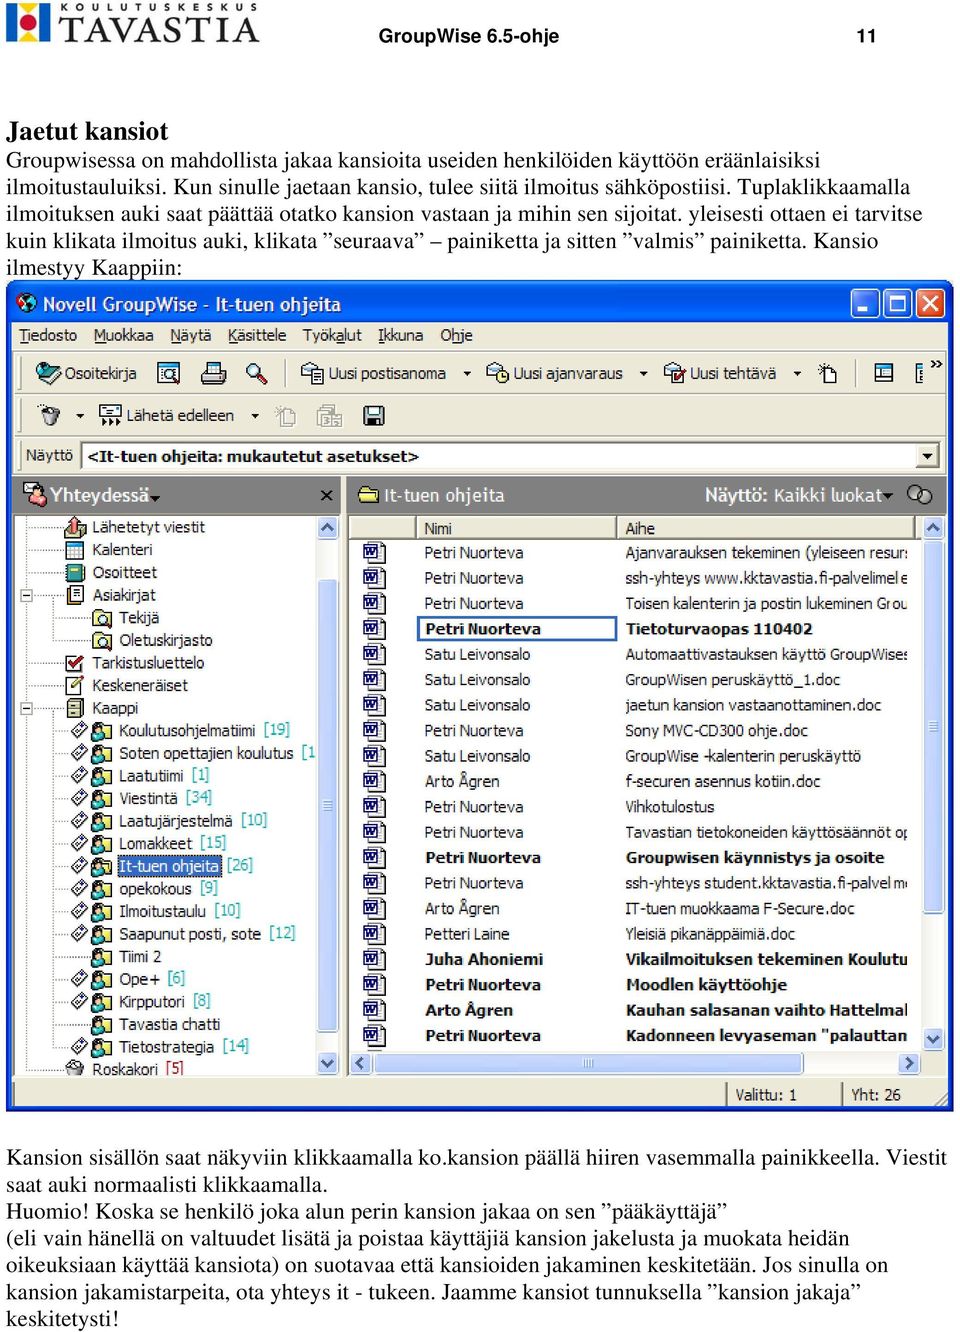Show more toolbar buttons chevron
The image size is (960, 1332).
pyautogui.click(x=936, y=365)
